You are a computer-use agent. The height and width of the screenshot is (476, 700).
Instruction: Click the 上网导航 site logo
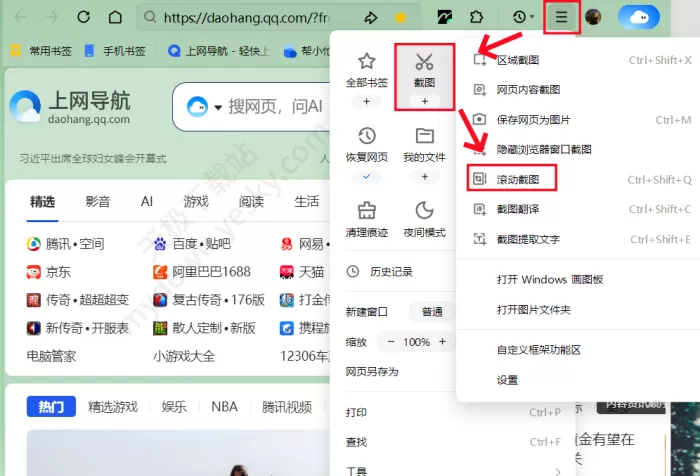[x=70, y=106]
